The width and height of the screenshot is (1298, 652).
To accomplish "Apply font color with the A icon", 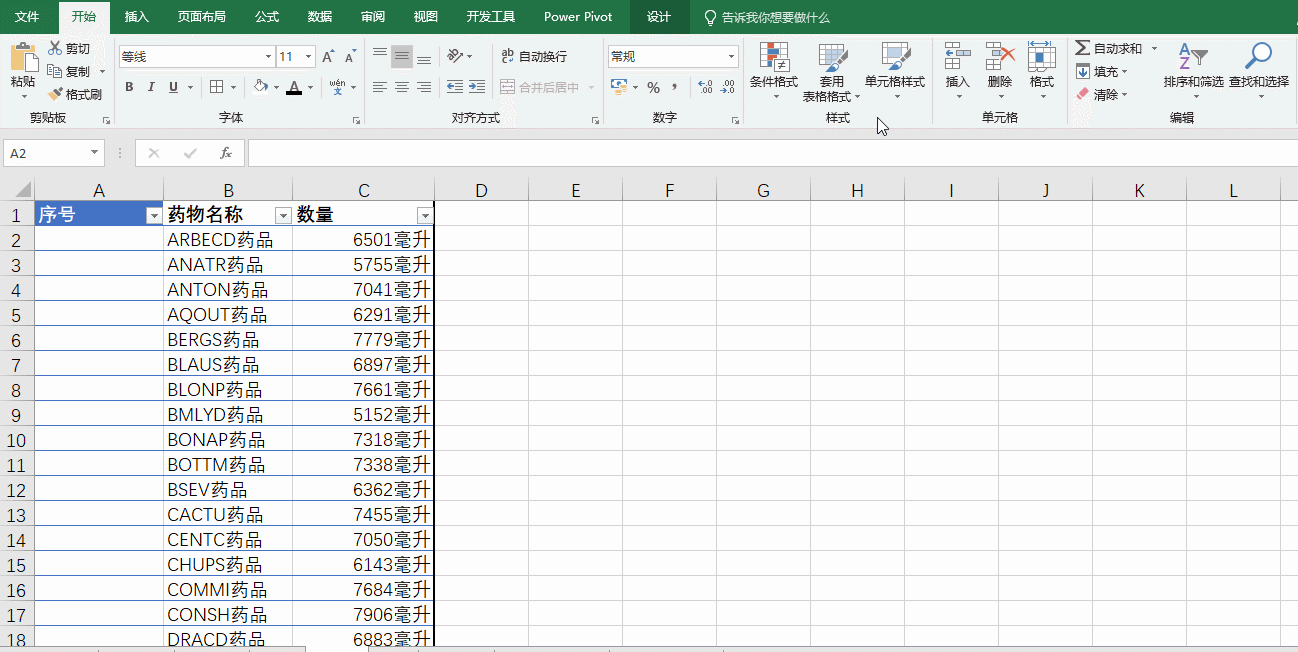I will (x=294, y=87).
